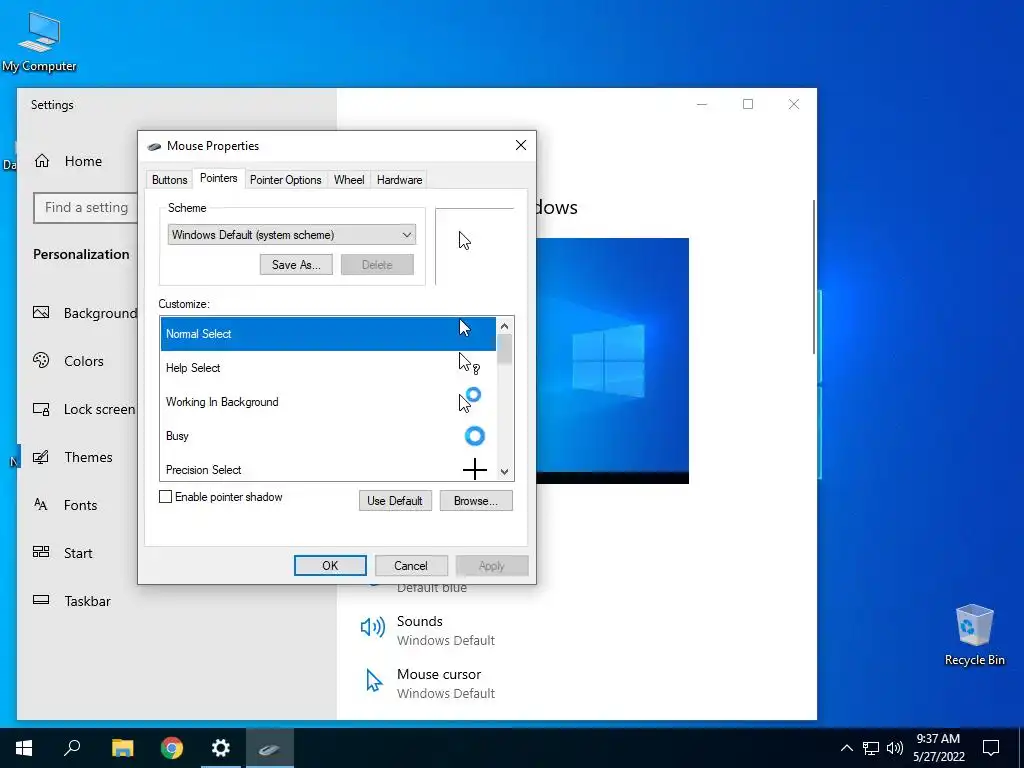Select the Precision Select pointer row

click(328, 469)
